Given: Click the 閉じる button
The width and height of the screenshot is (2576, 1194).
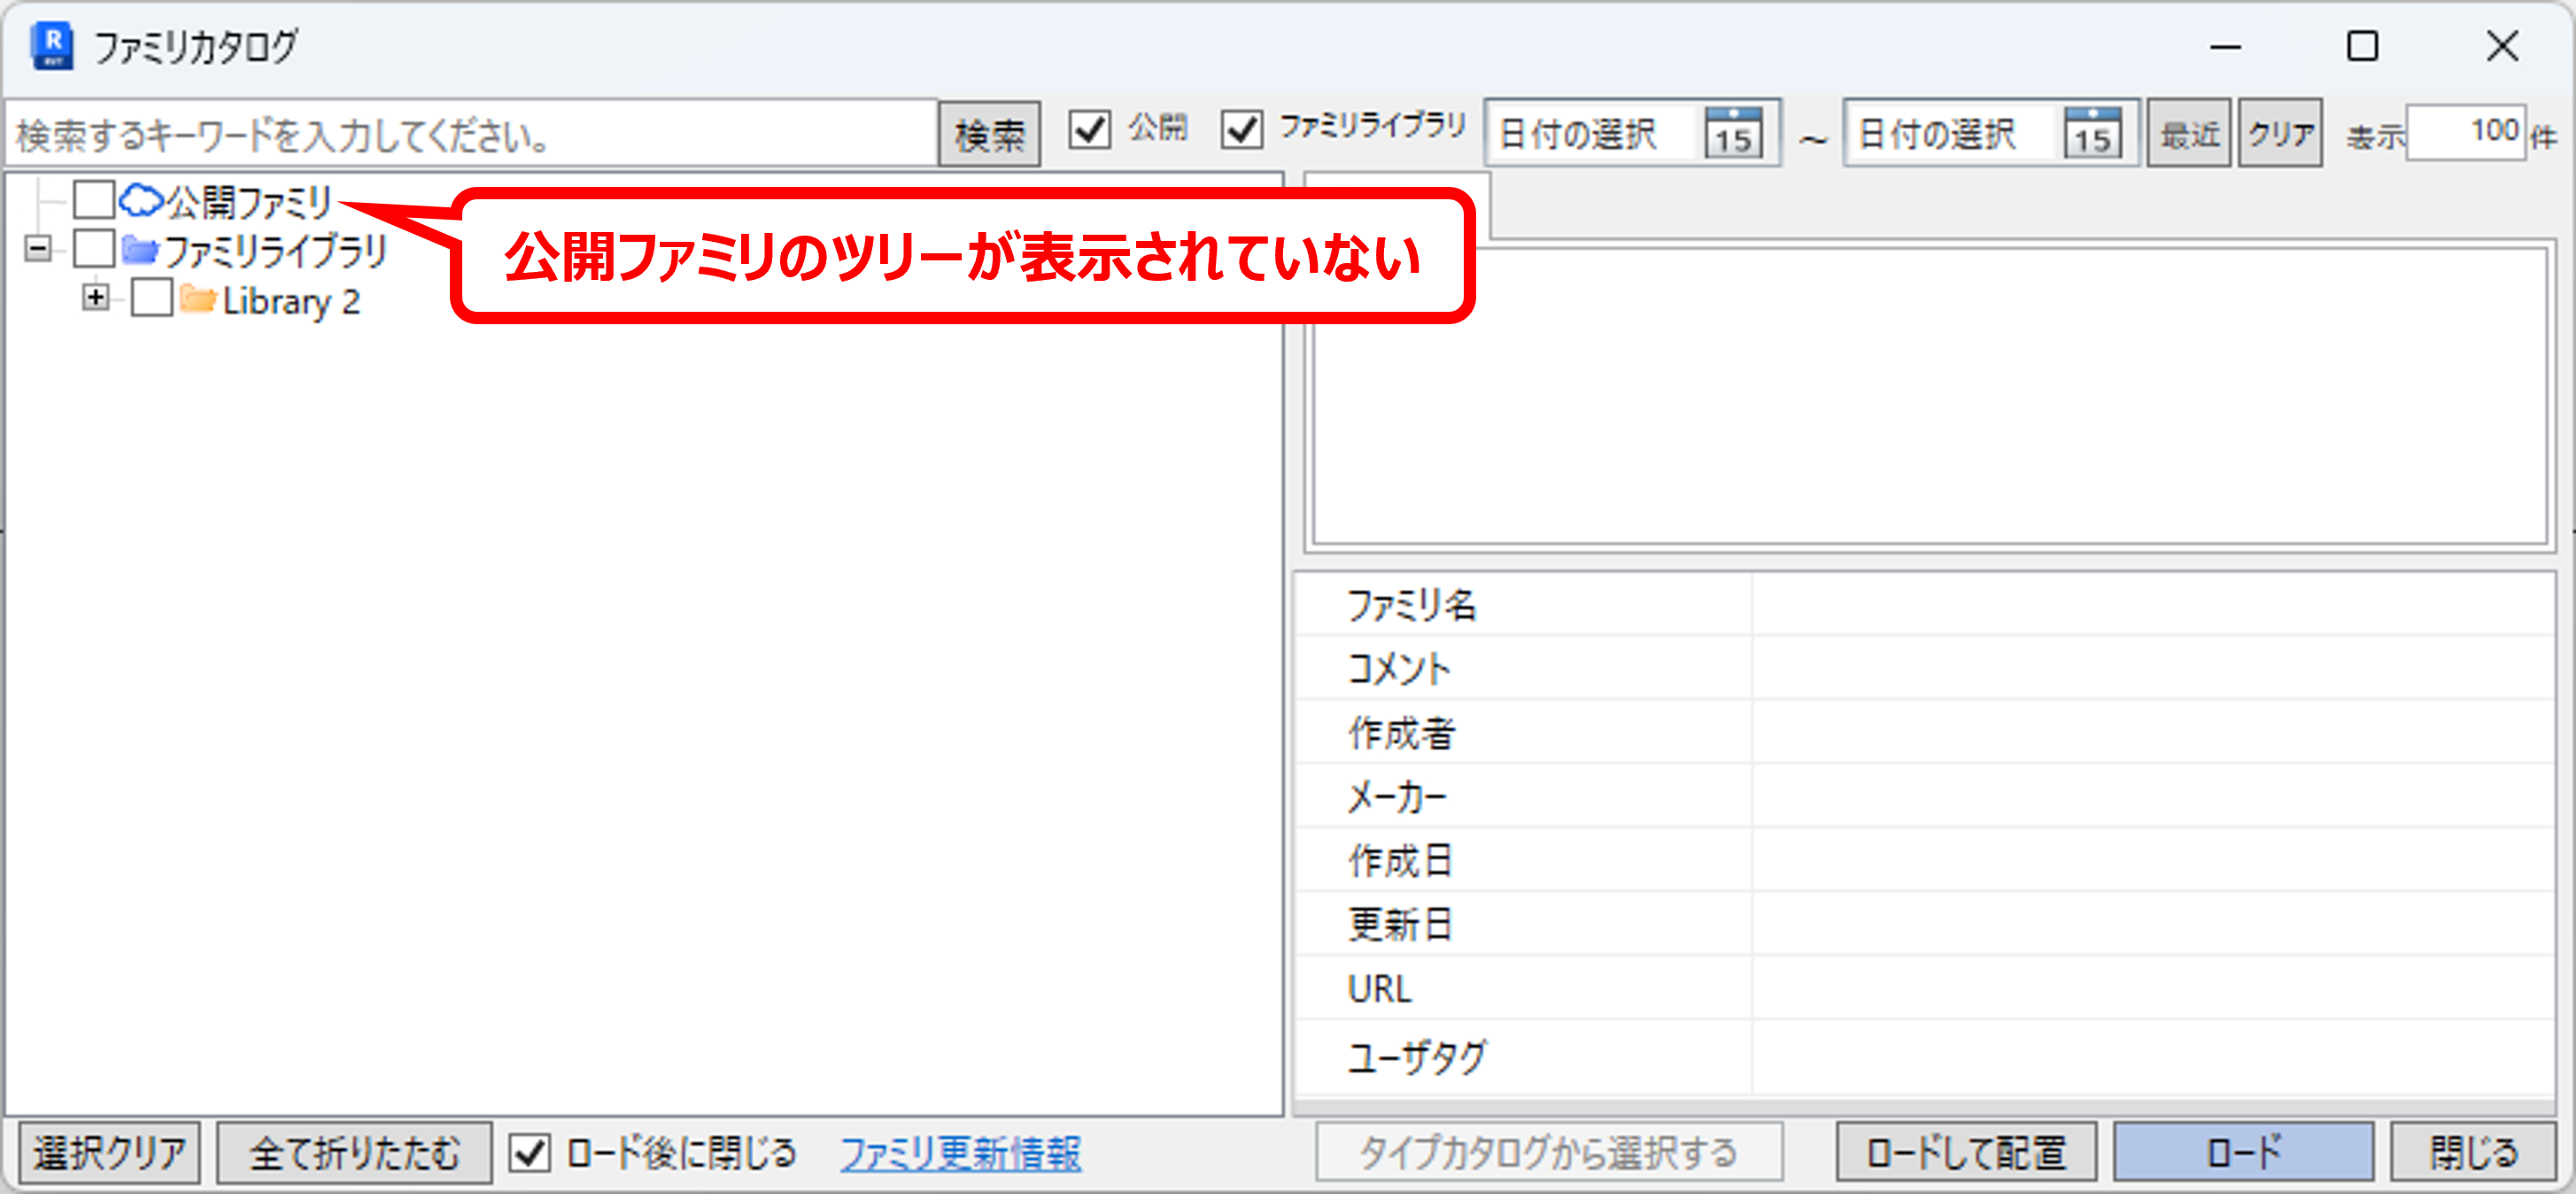Looking at the screenshot, I should click(x=2473, y=1153).
